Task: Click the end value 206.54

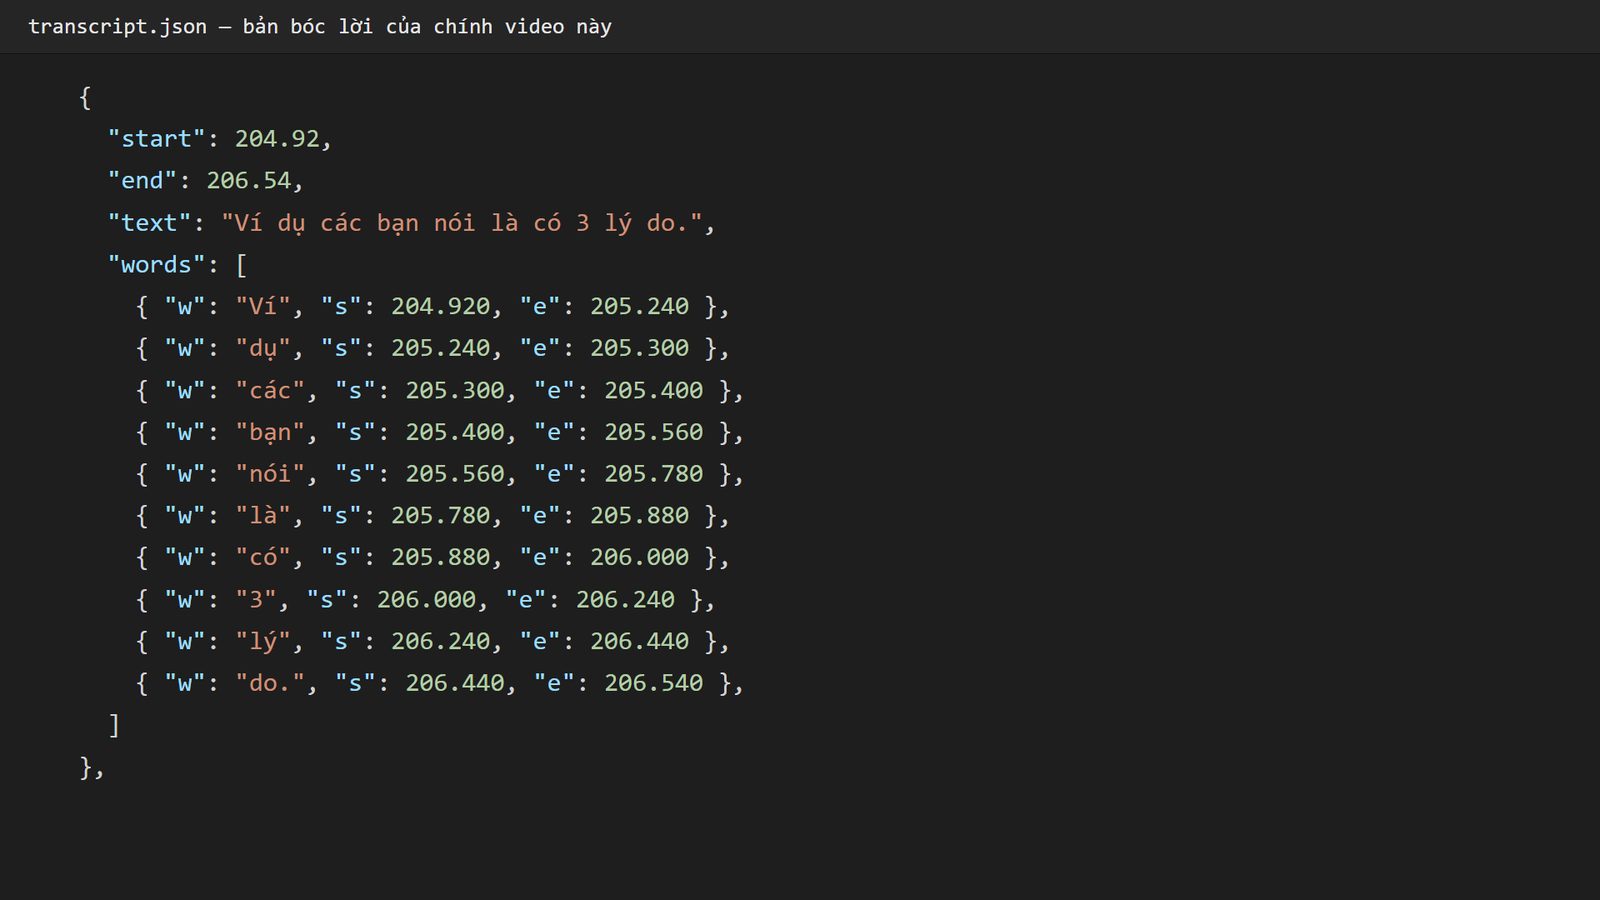Action: coord(249,181)
